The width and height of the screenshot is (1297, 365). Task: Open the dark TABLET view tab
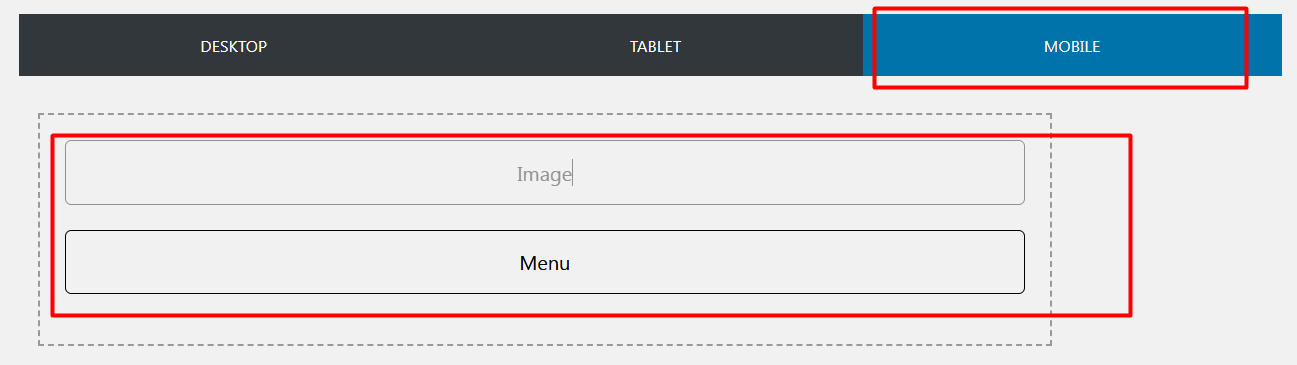[x=655, y=46]
